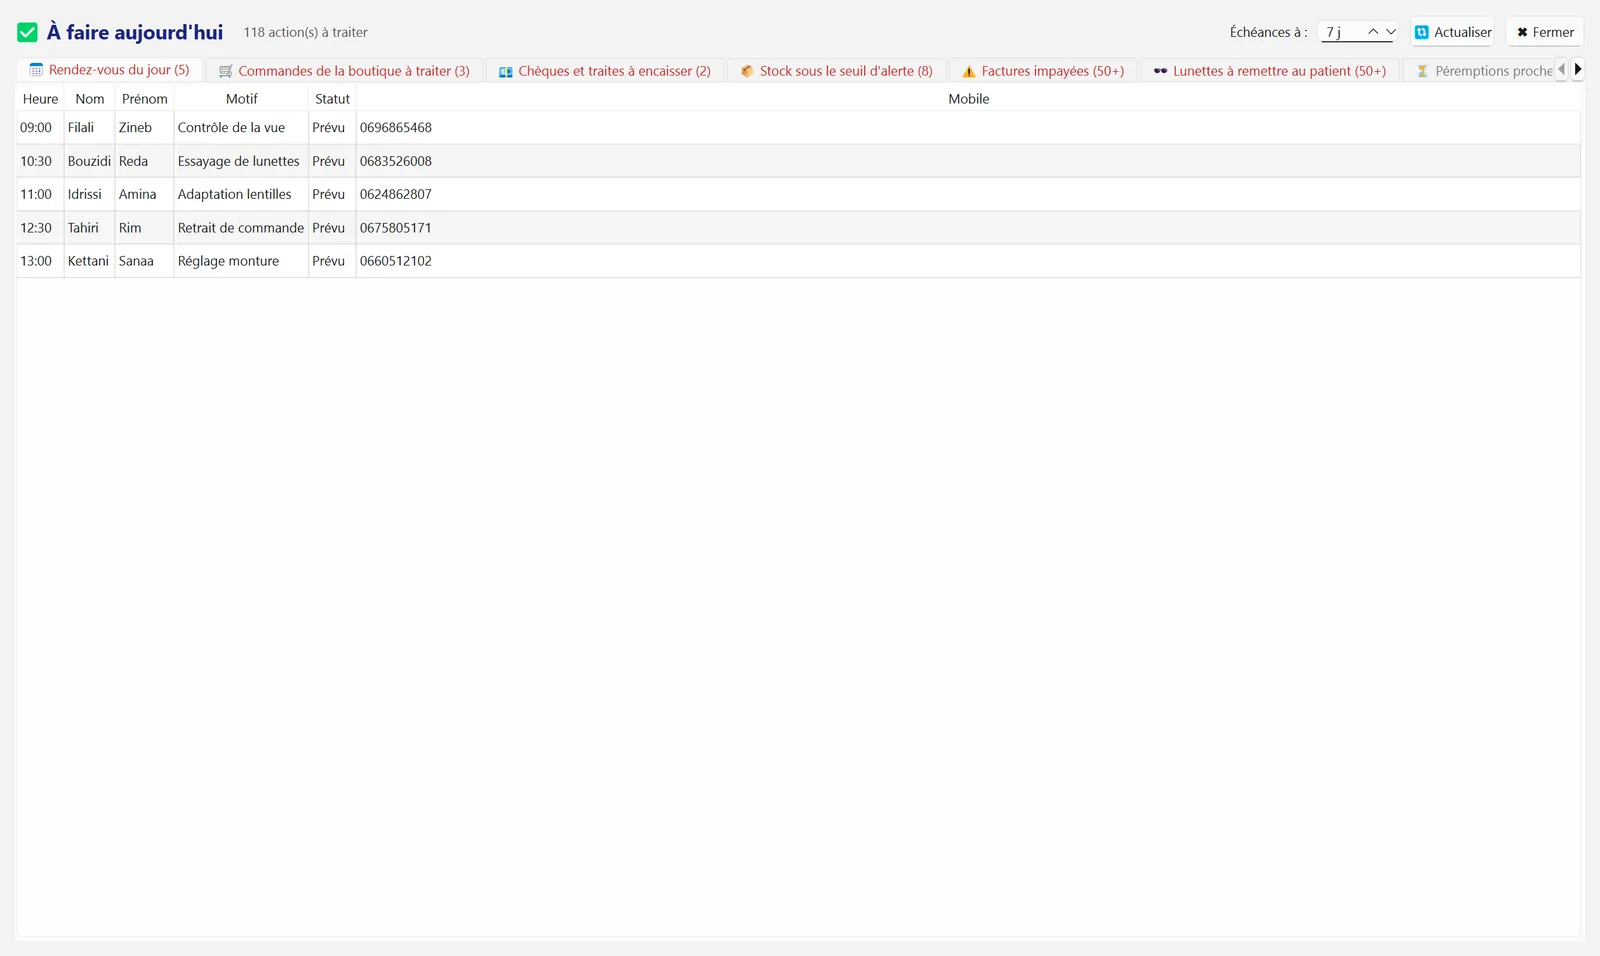Click the Retrait de commande motif cell

coord(241,228)
